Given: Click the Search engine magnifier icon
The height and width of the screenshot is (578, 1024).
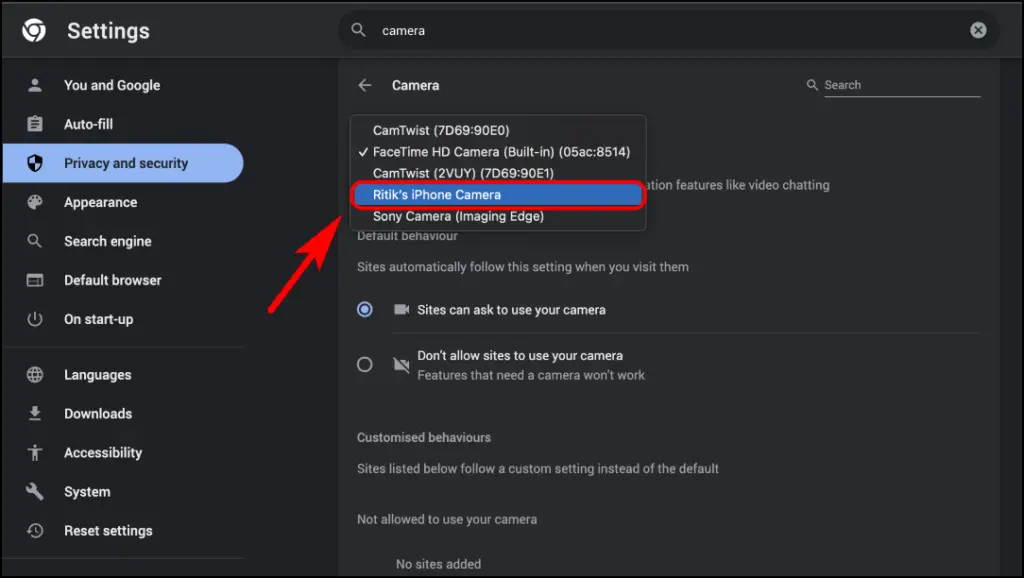Looking at the screenshot, I should (x=35, y=241).
